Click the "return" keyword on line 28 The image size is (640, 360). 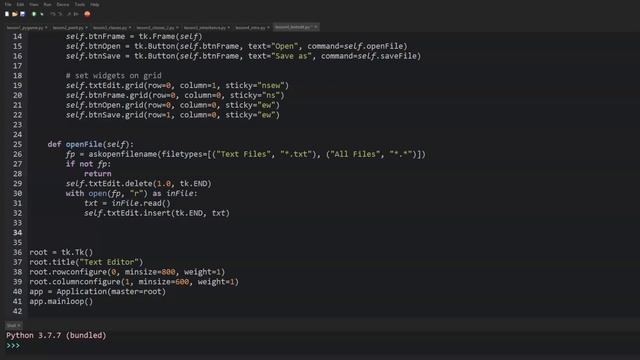98,174
